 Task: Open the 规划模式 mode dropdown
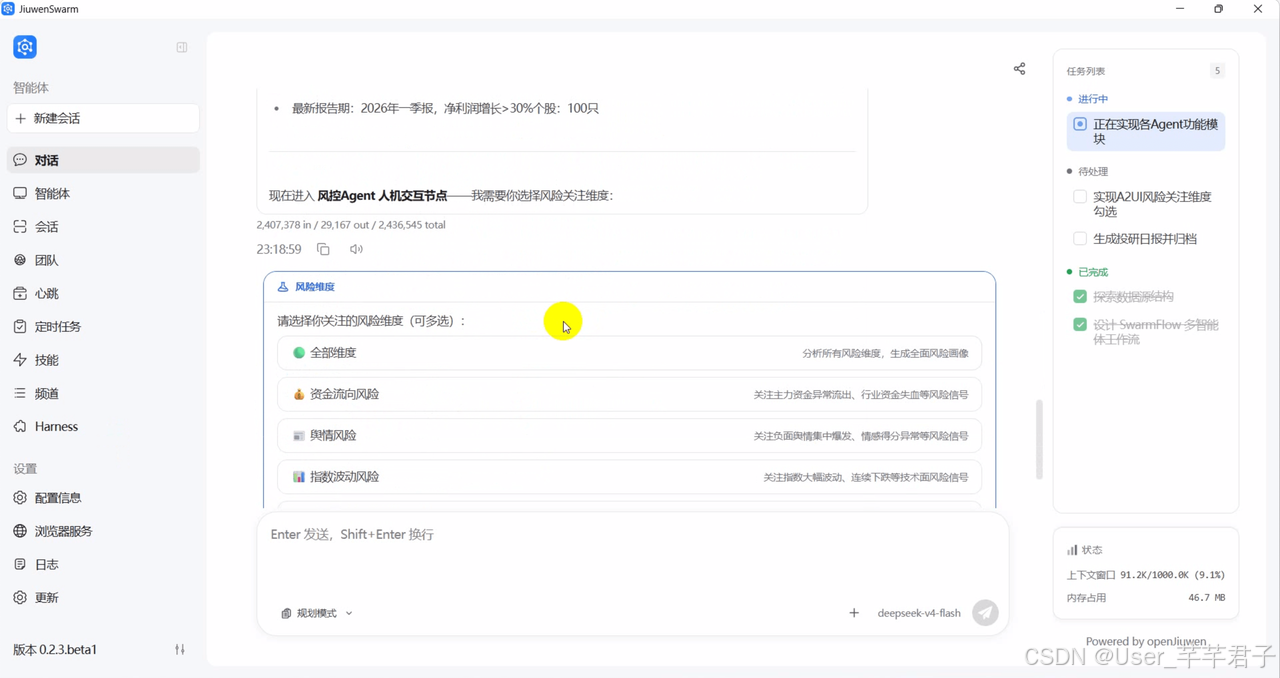317,613
